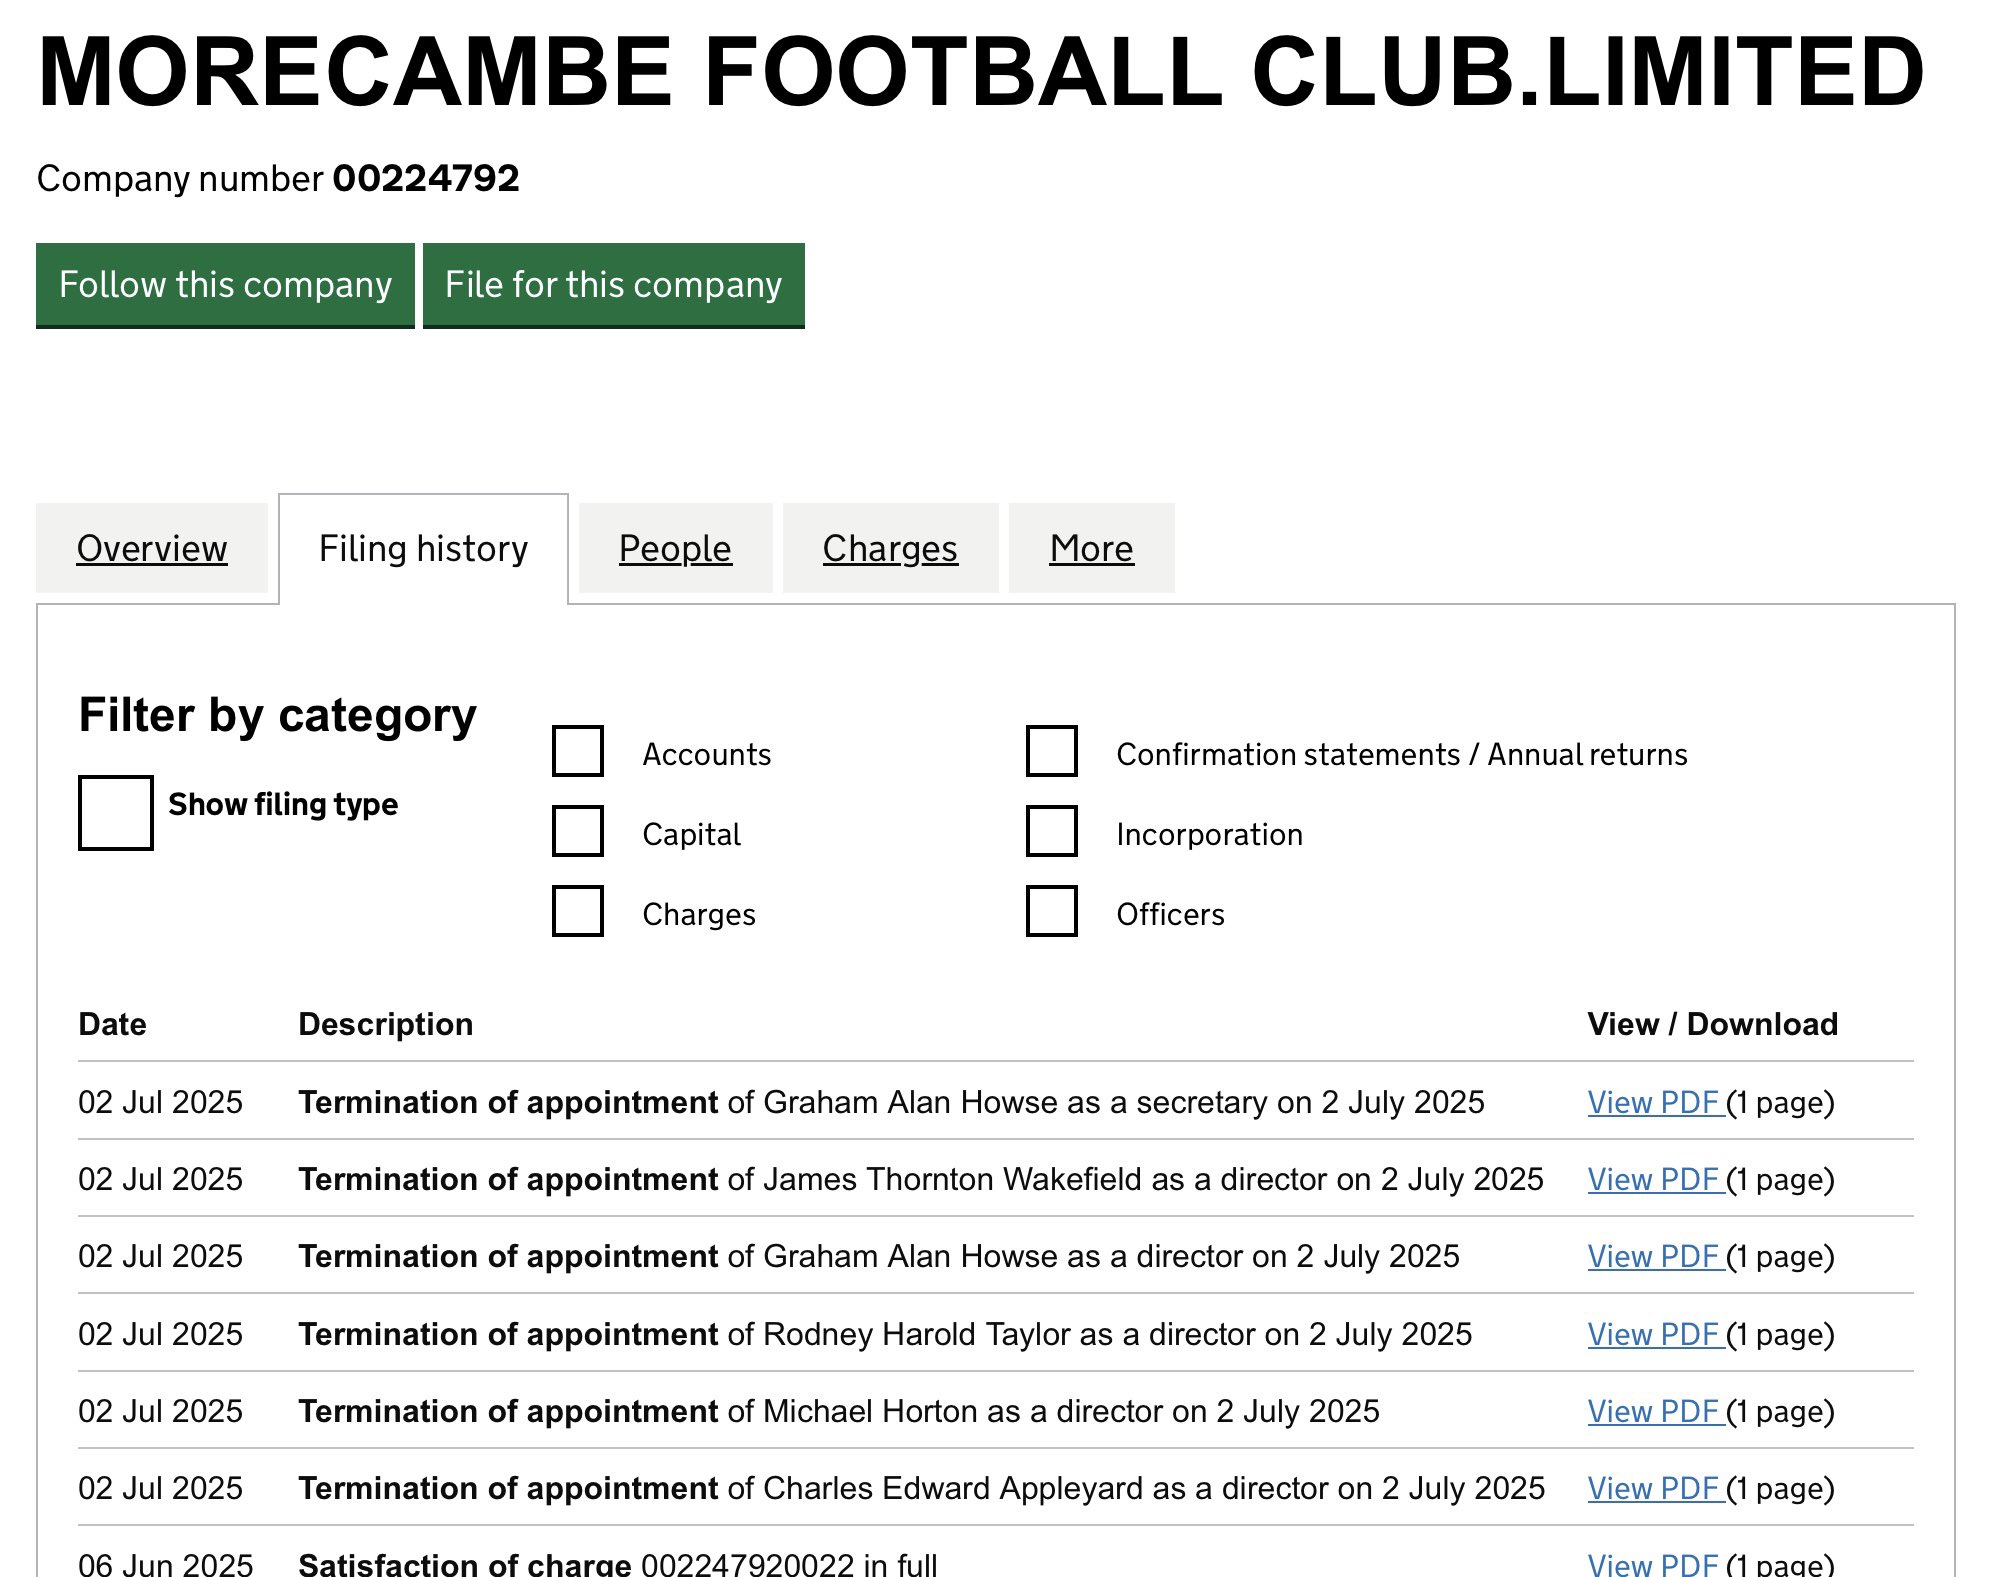Check the Incorporation filter checkbox
Image resolution: width=2000 pixels, height=1577 pixels.
tap(1052, 831)
